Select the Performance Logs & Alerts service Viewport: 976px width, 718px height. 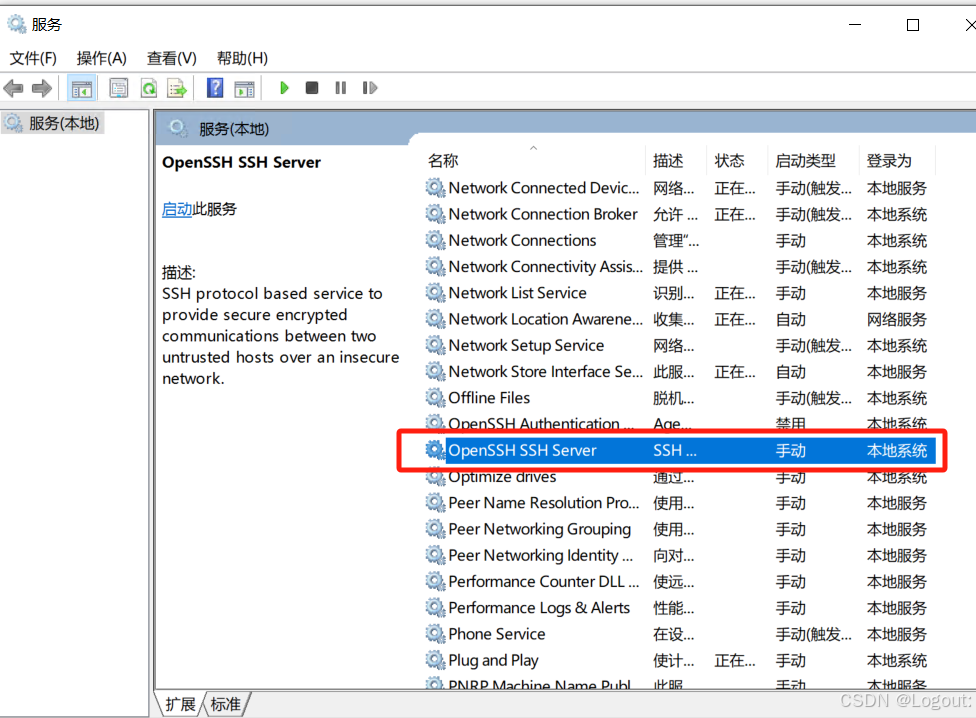[680, 607]
